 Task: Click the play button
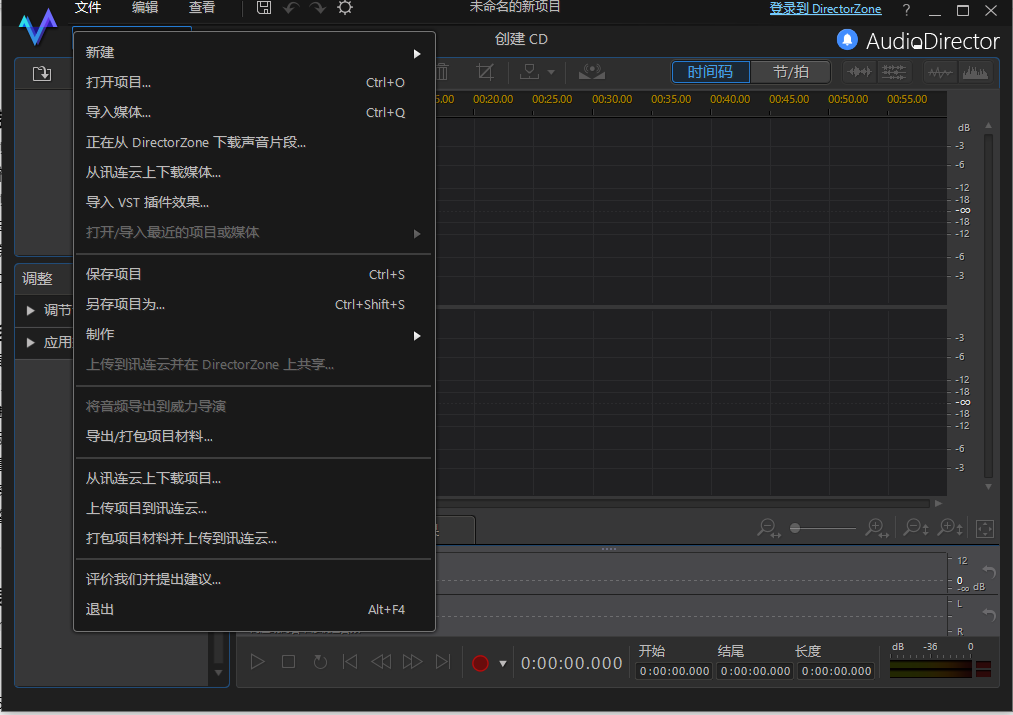click(x=257, y=661)
